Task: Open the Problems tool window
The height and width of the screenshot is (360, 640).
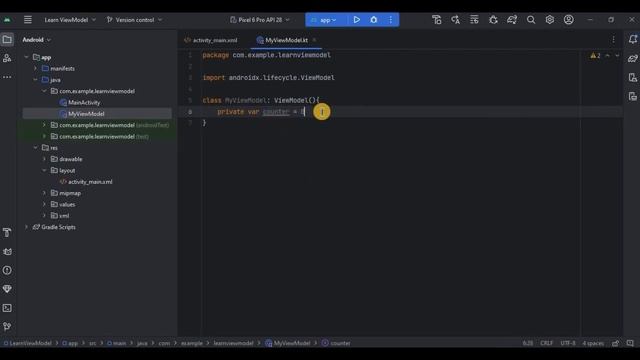Action: [7, 270]
